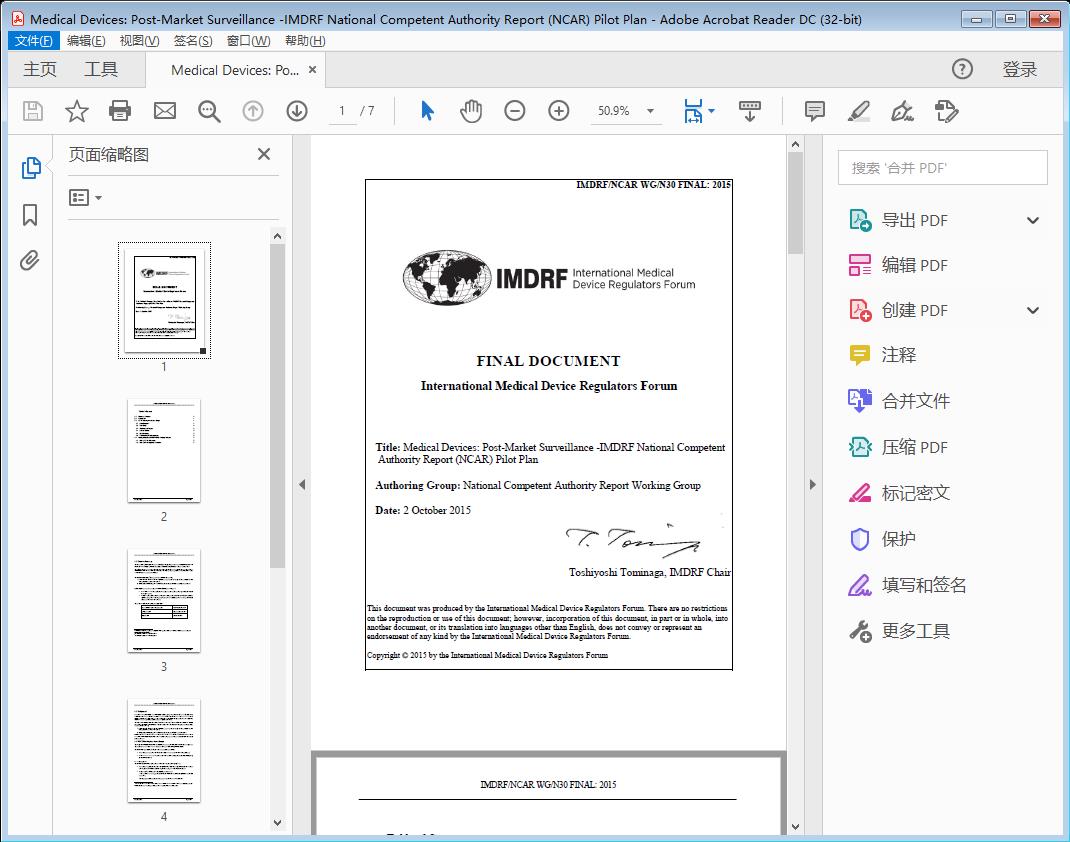Enter presentation mode from the toolbar

(x=750, y=111)
